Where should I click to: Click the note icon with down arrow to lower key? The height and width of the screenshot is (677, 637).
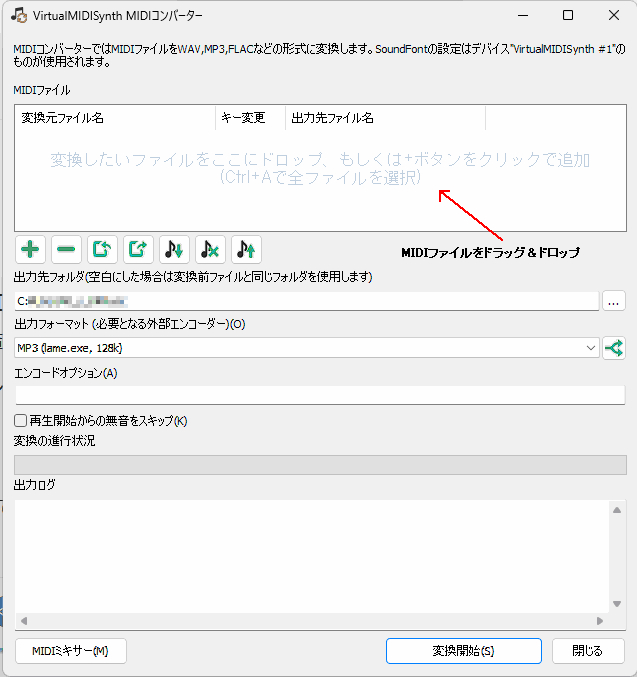point(174,250)
